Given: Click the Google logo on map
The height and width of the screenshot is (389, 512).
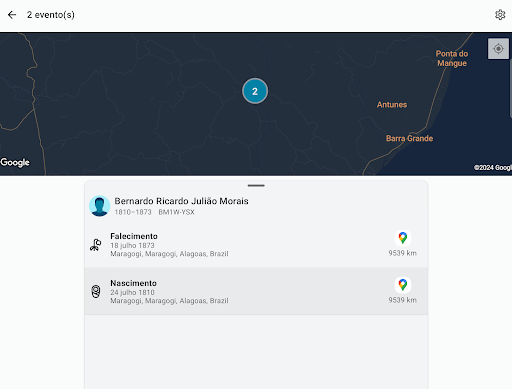Looking at the screenshot, I should (x=15, y=162).
